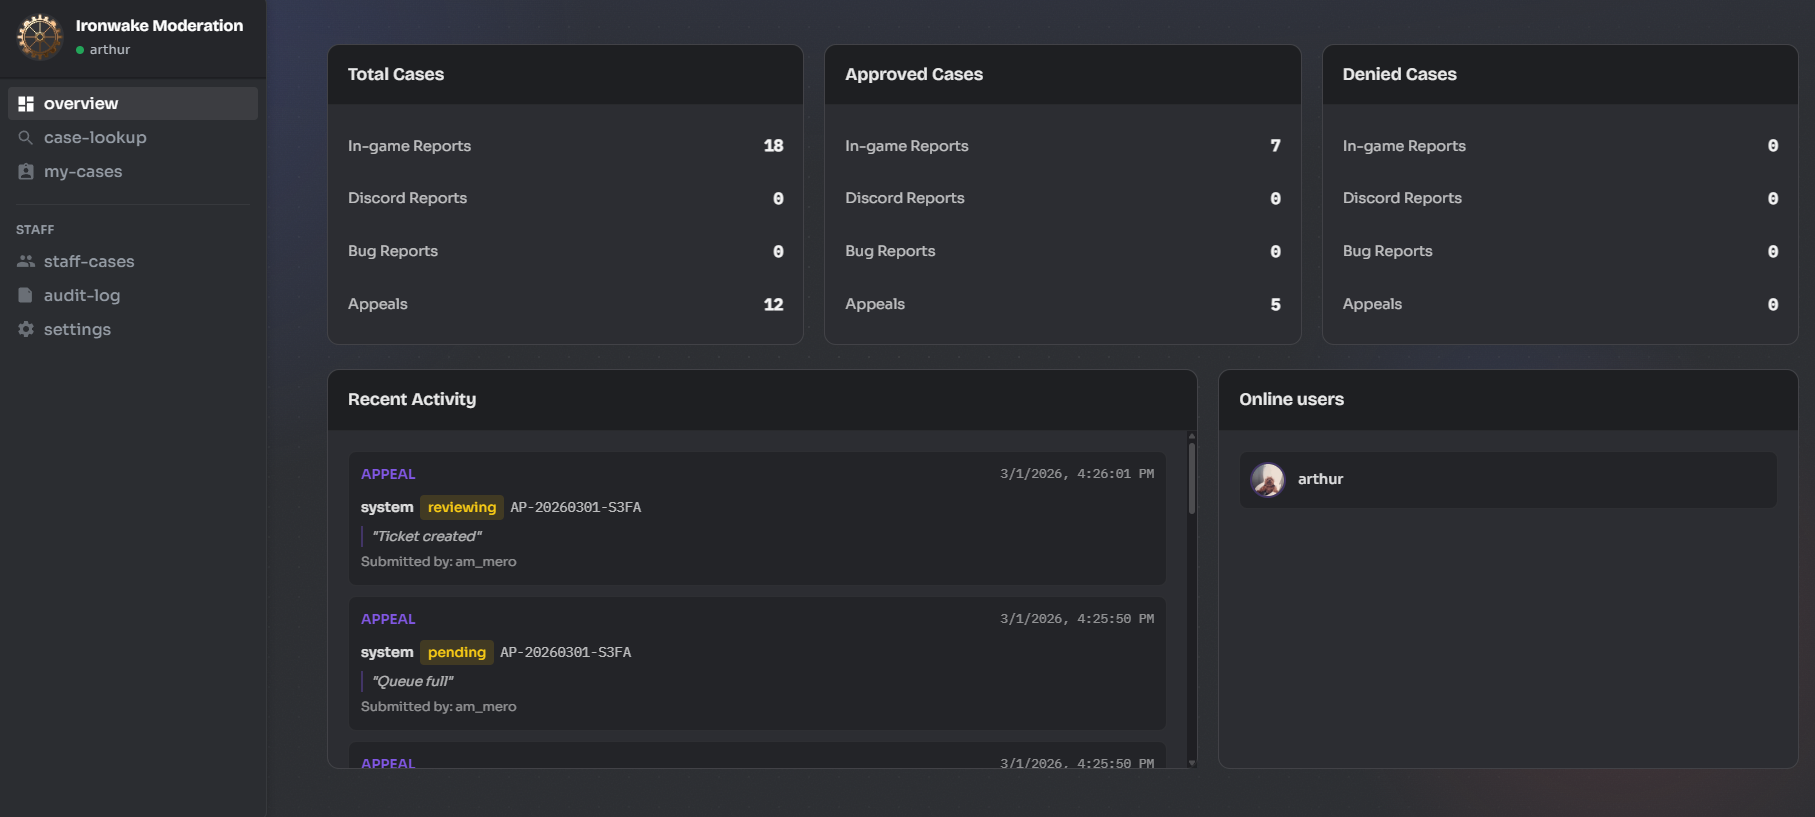Open staff-cases page
This screenshot has height=817, width=1815.
tap(133, 262)
